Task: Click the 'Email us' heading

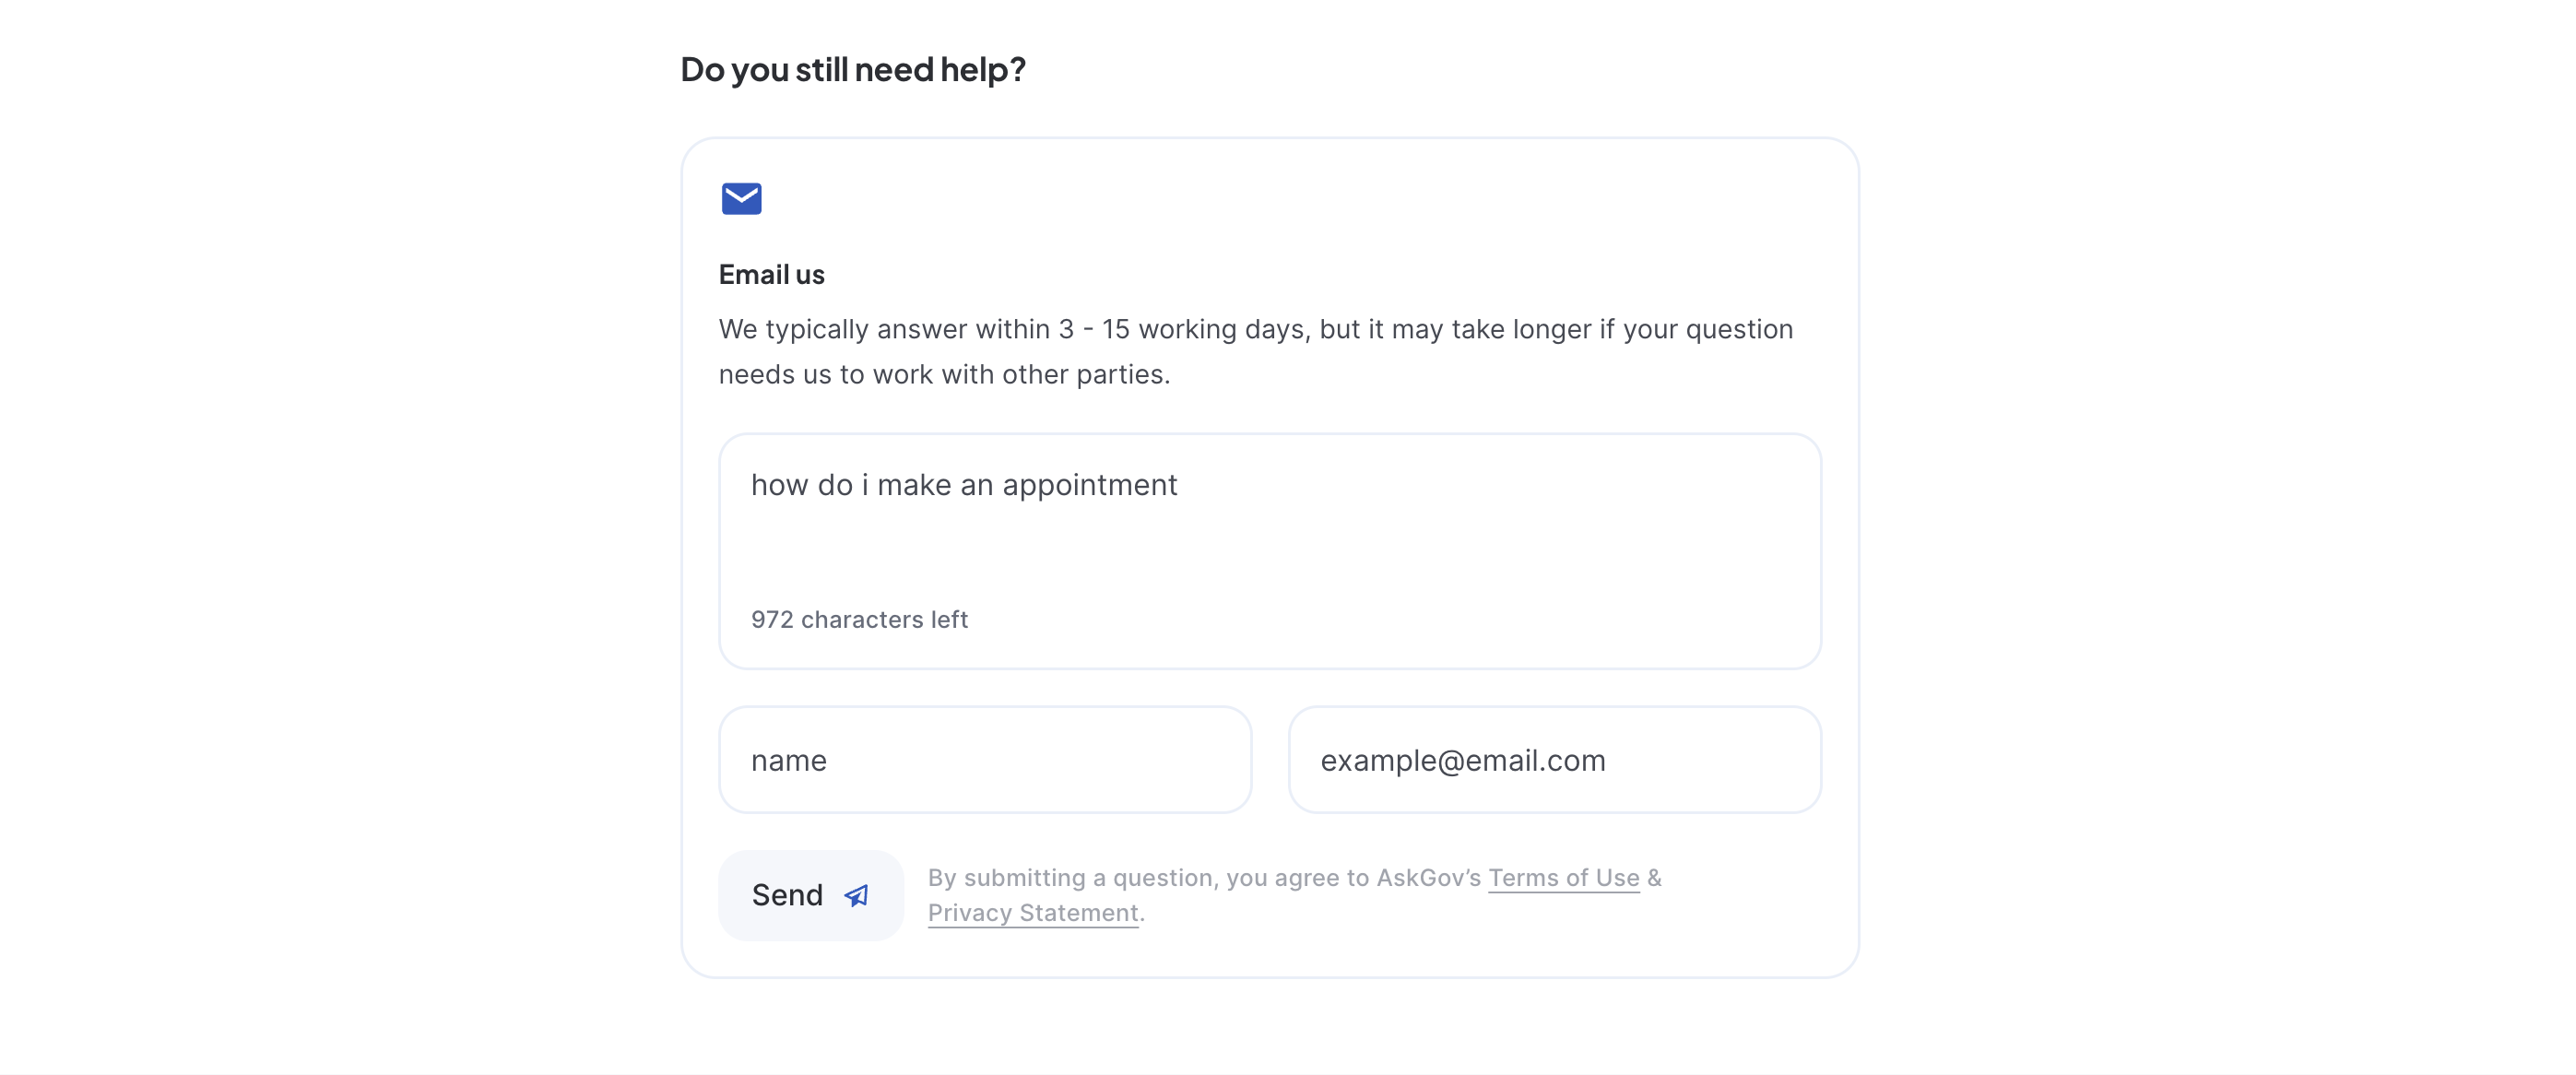Action: coord(771,274)
